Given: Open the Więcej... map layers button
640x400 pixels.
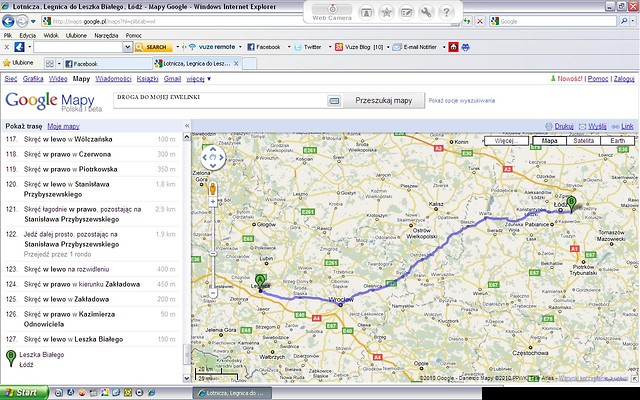Looking at the screenshot, I should (x=507, y=141).
